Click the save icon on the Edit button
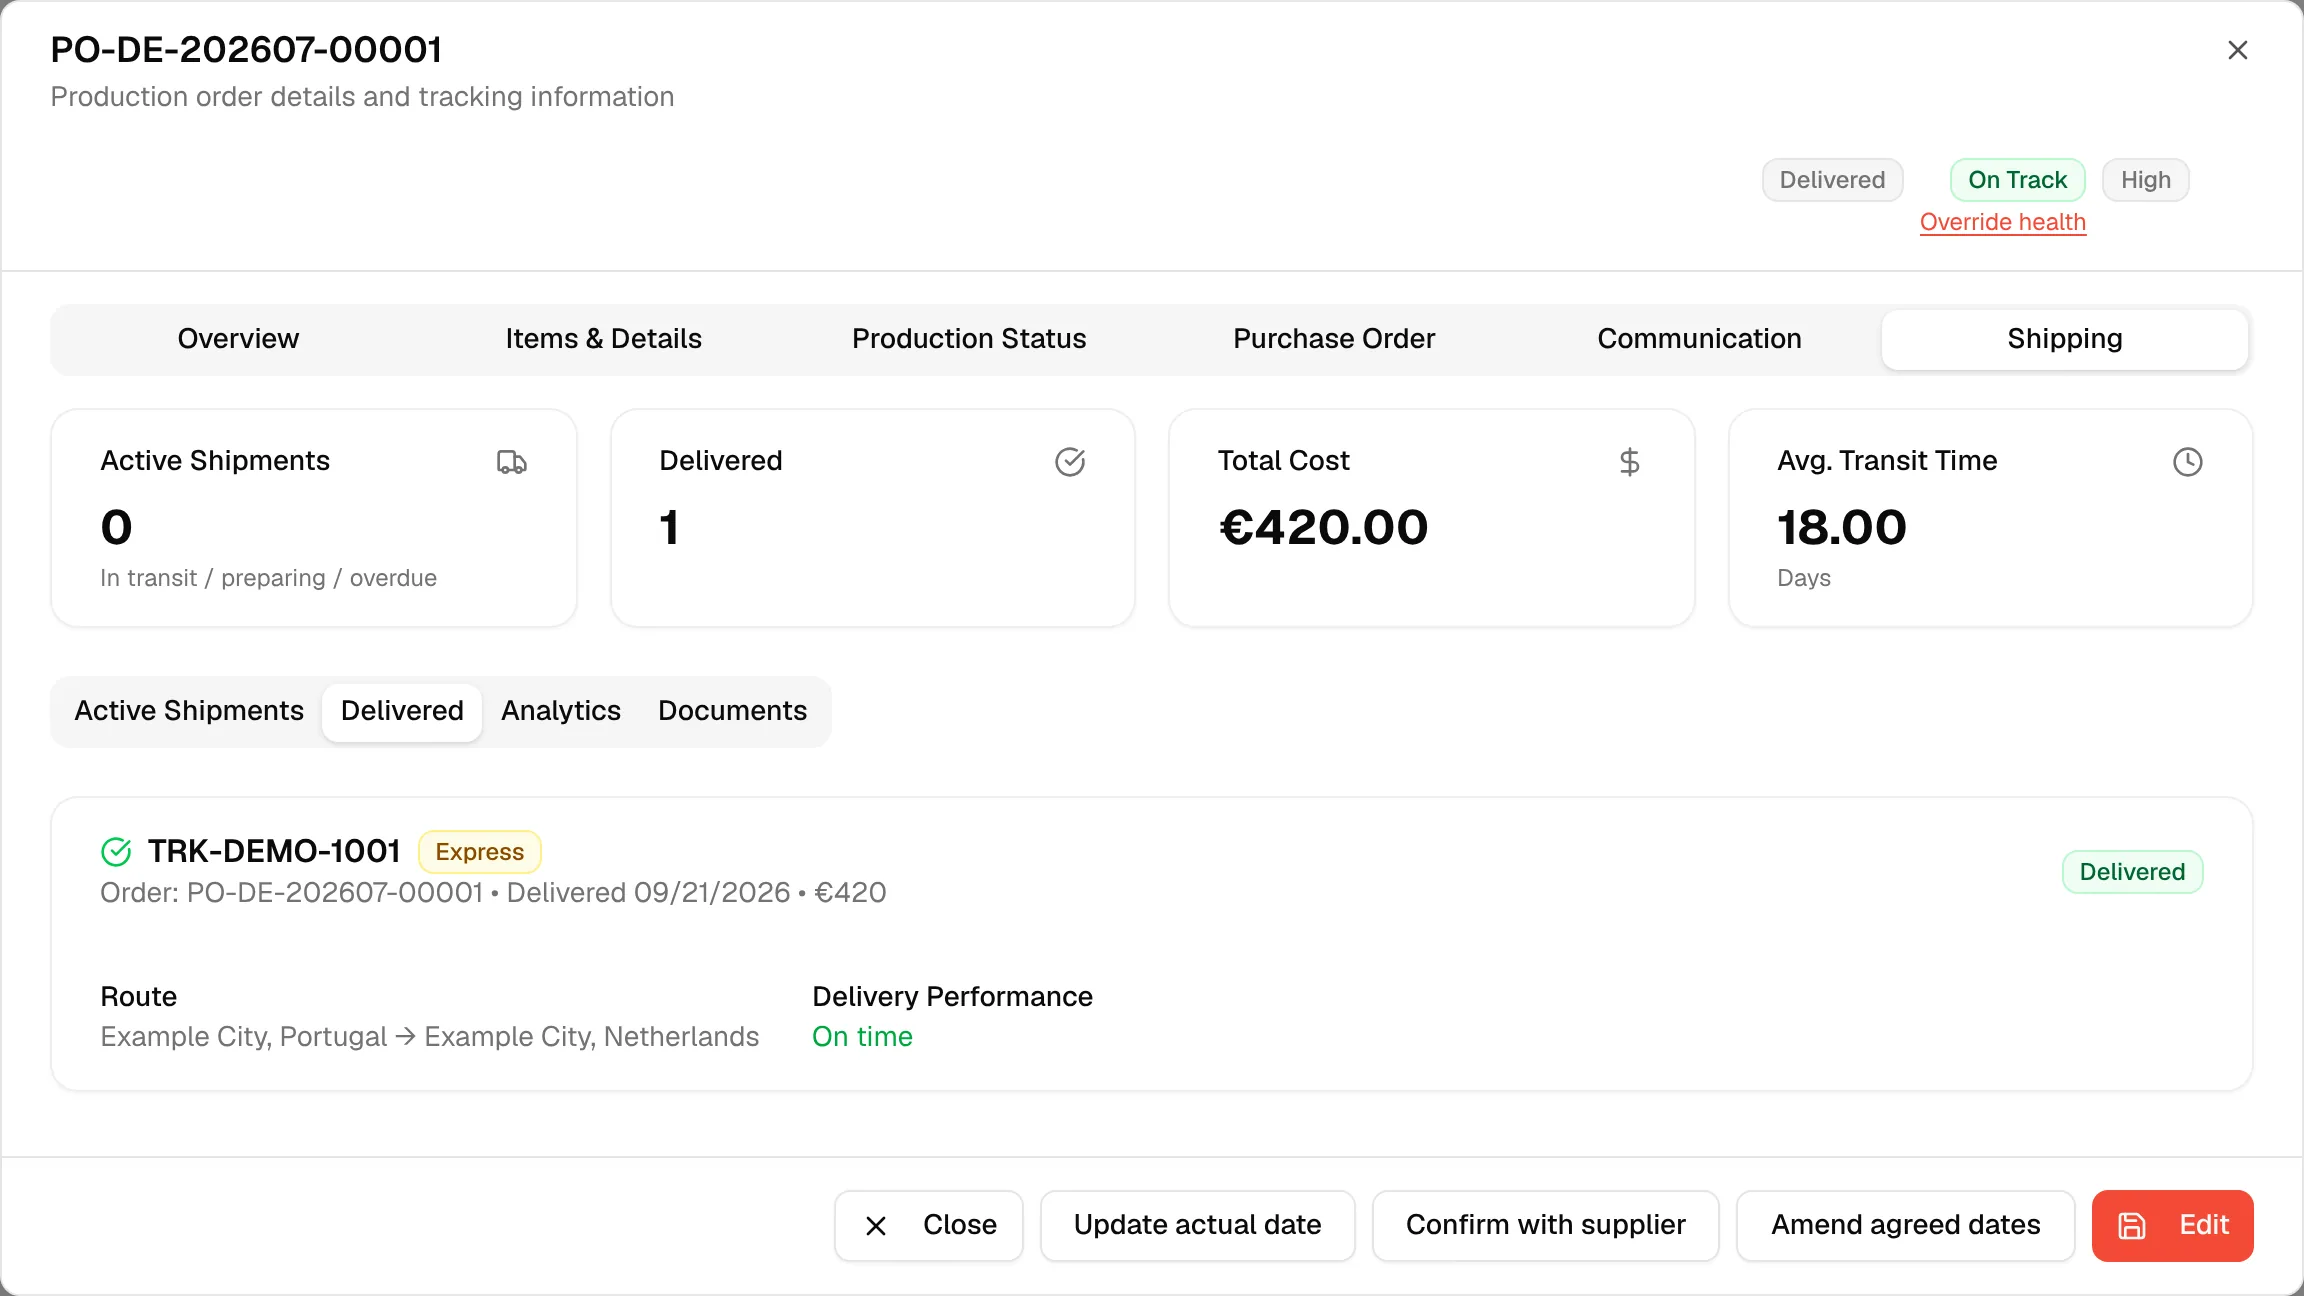The image size is (2304, 1296). click(2132, 1226)
